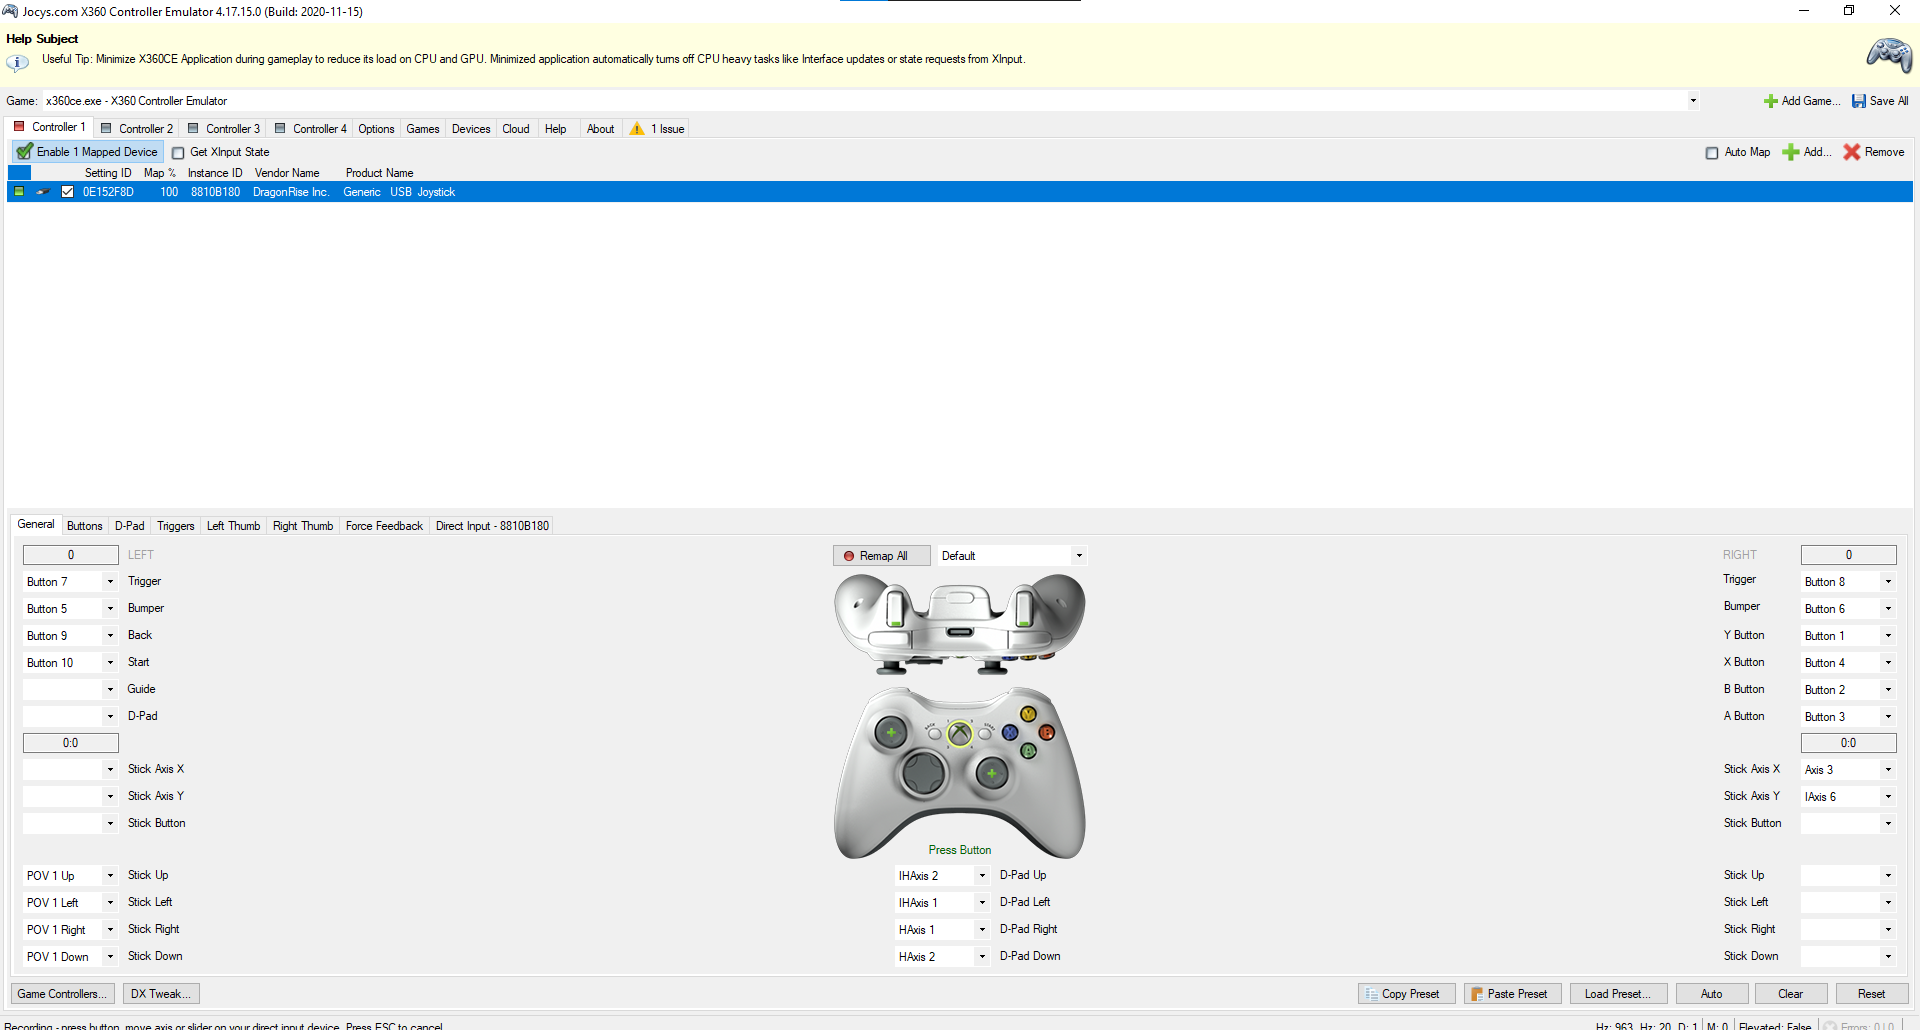Screen dimensions: 1920x1030
Task: Open the left D-Pad mapping dropdown
Action: (110, 717)
